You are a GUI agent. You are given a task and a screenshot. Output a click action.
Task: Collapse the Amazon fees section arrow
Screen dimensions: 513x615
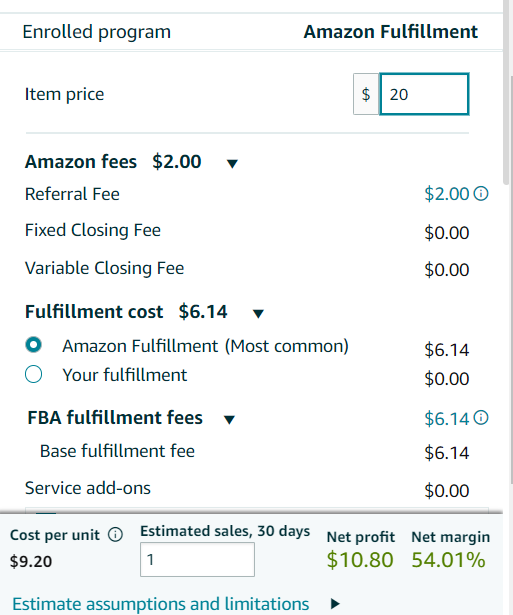pyautogui.click(x=232, y=164)
